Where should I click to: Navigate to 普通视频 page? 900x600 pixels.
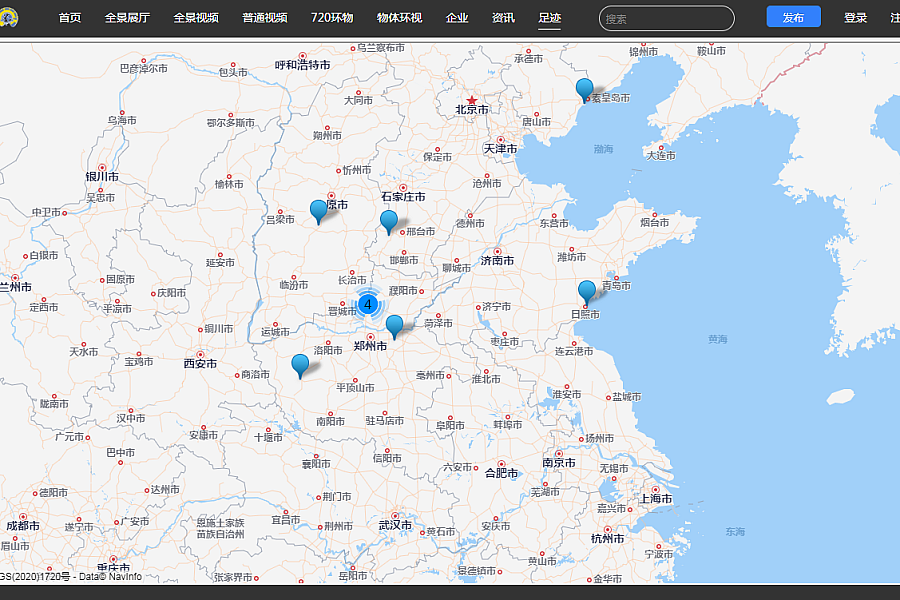264,18
